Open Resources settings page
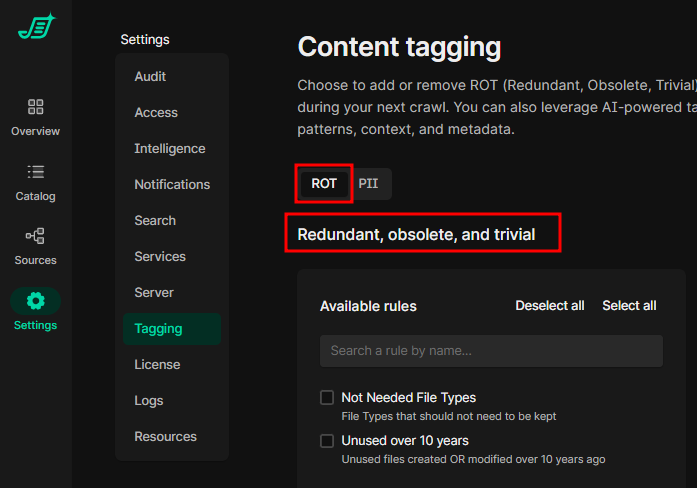697x488 pixels. pyautogui.click(x=165, y=437)
